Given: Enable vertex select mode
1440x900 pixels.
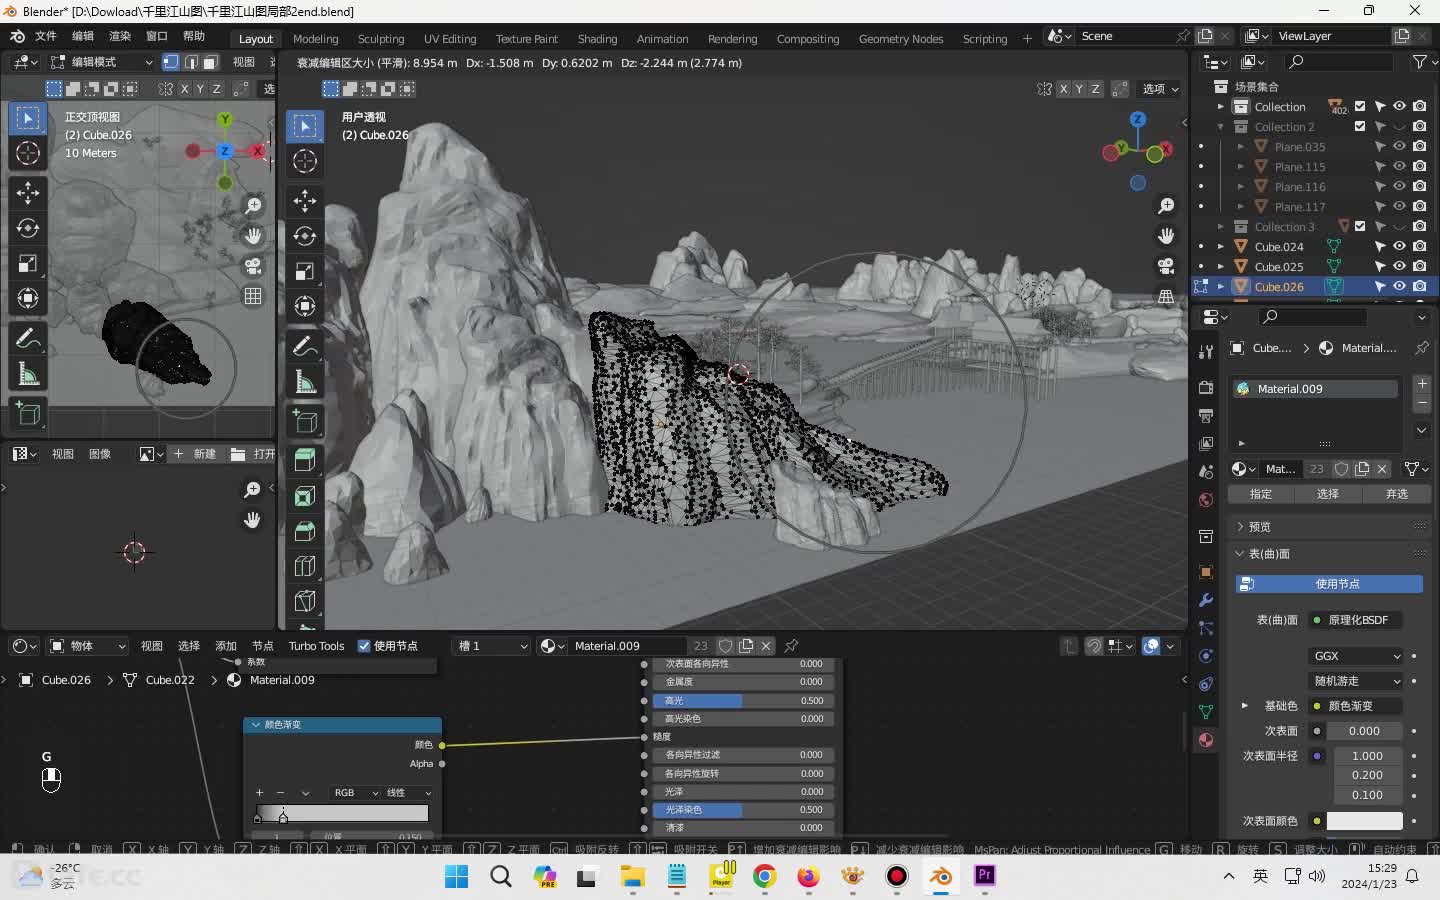Looking at the screenshot, I should [171, 62].
